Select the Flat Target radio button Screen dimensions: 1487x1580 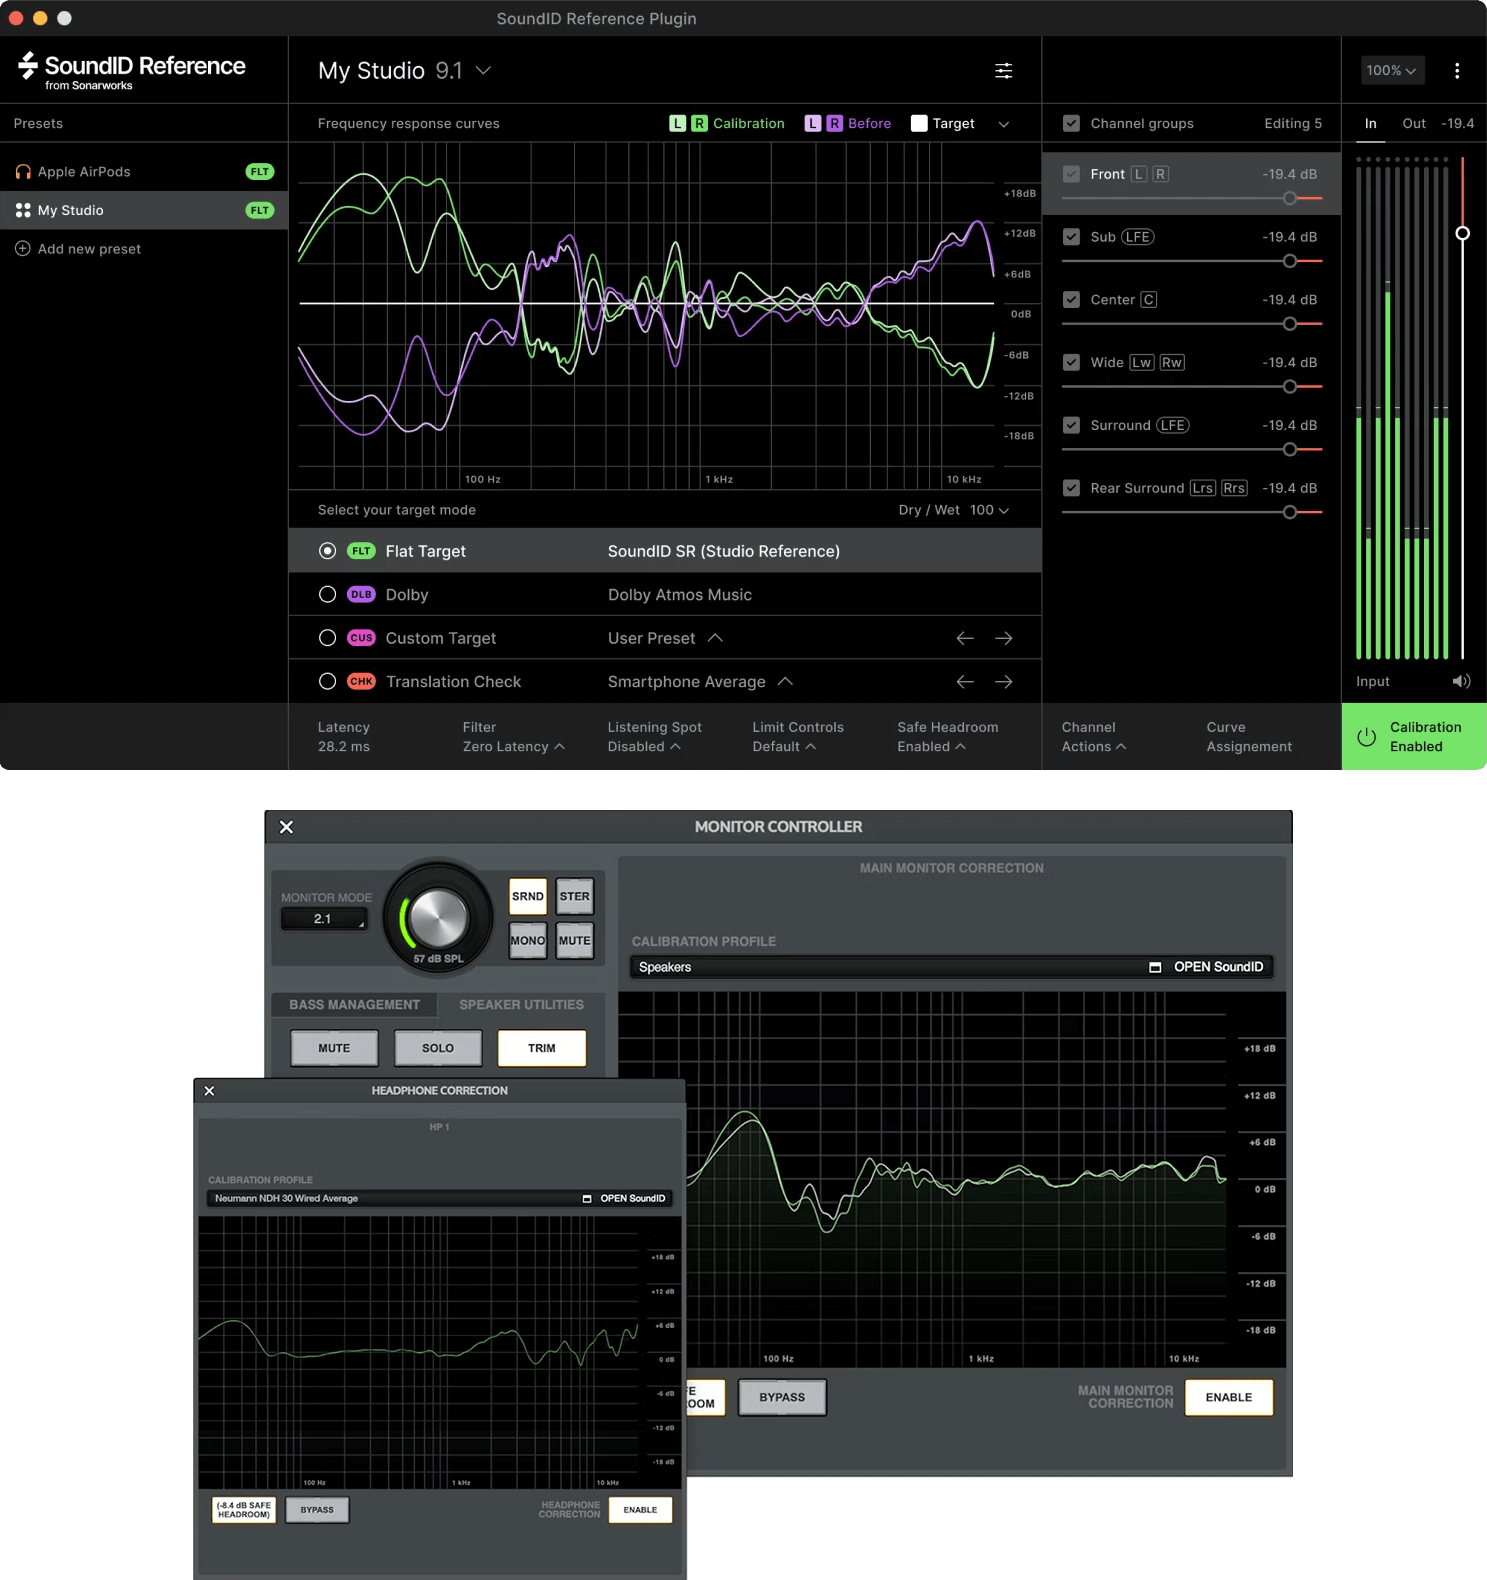click(327, 551)
